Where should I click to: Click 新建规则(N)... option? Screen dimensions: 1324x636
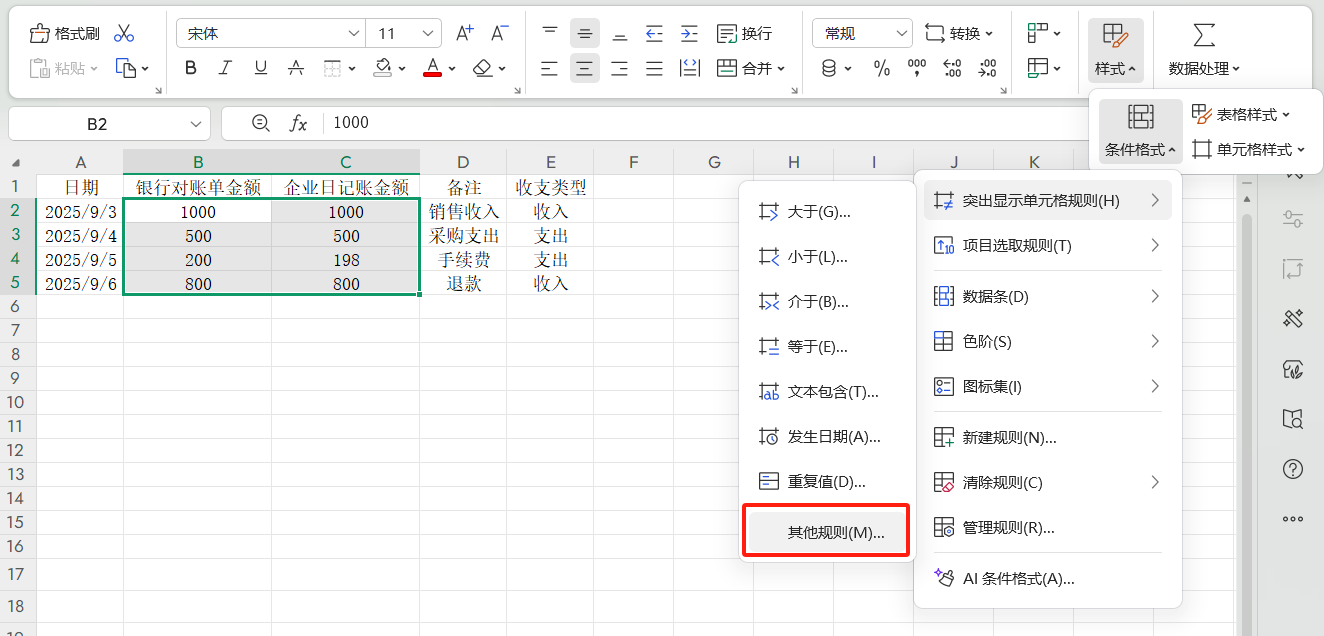(1008, 437)
